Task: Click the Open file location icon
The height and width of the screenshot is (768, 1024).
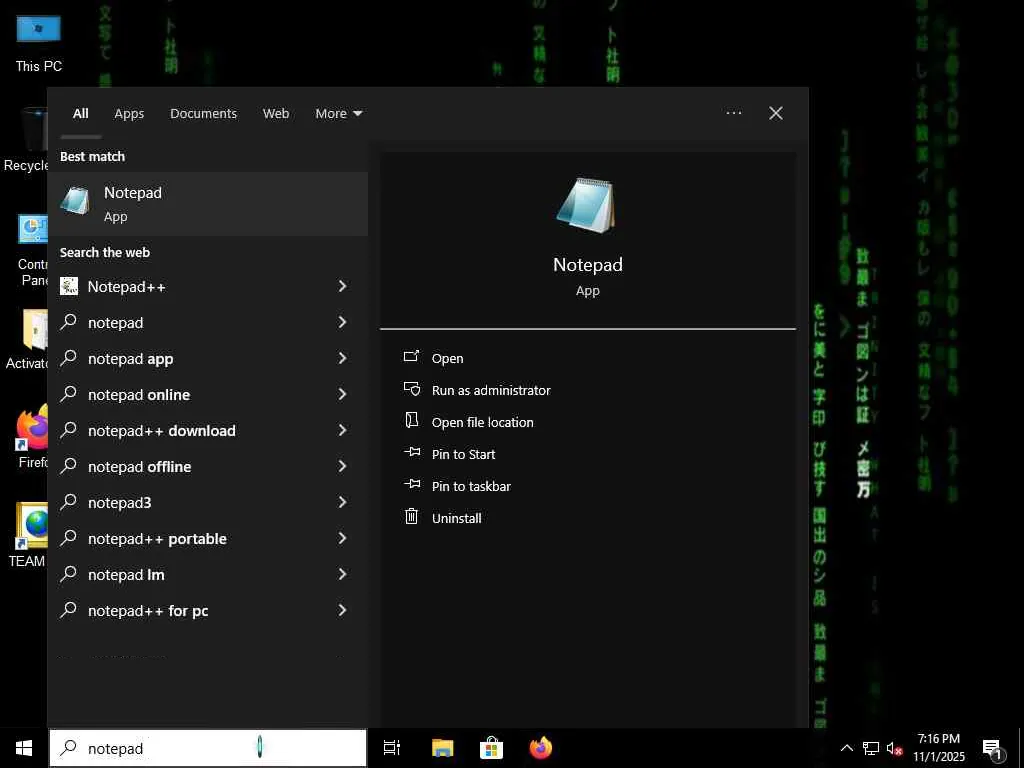Action: tap(411, 421)
